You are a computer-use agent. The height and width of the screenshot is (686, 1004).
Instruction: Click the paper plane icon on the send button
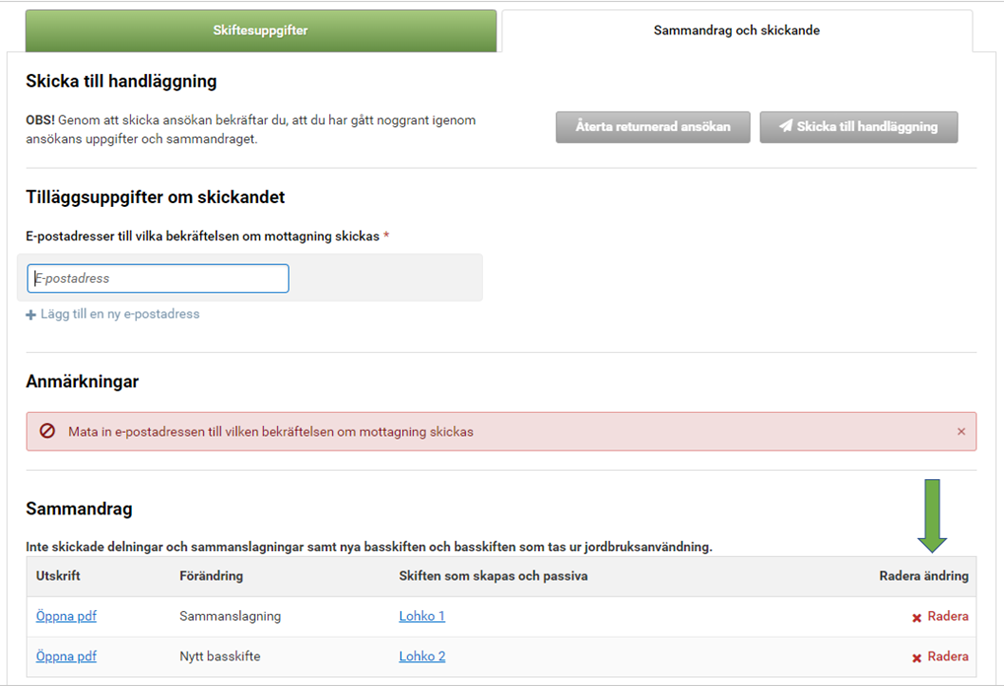click(x=786, y=127)
